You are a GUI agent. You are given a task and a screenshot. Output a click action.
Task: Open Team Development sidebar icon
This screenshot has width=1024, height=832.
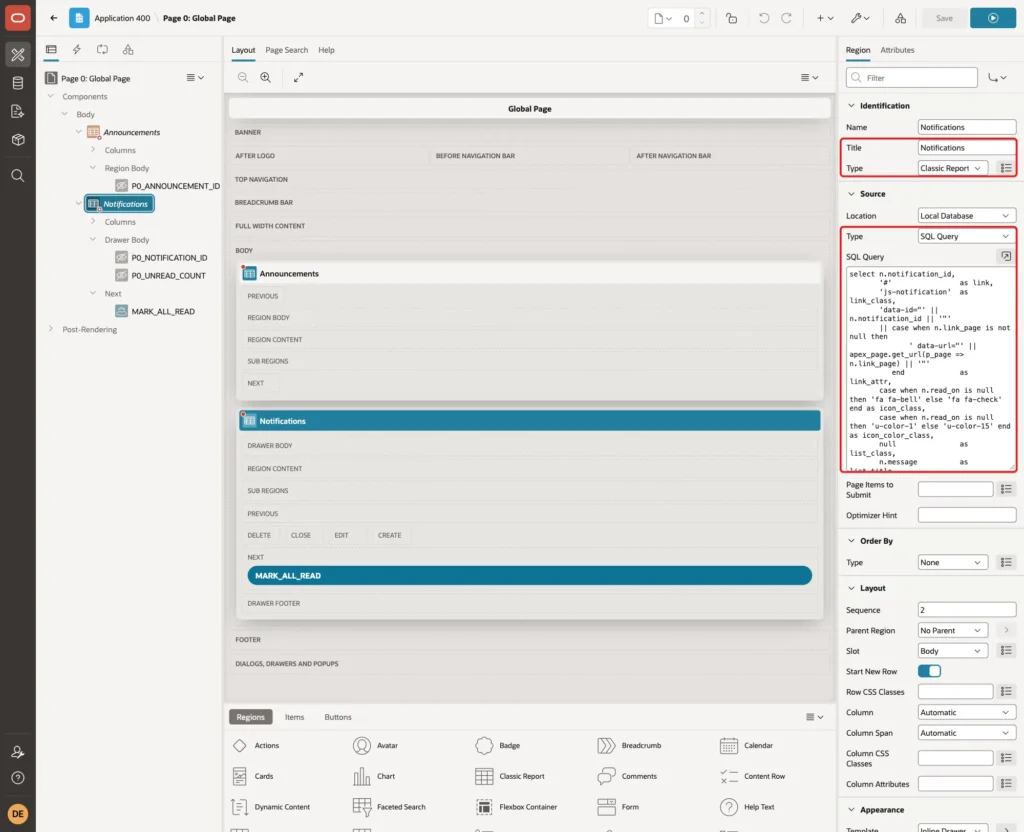click(x=18, y=112)
